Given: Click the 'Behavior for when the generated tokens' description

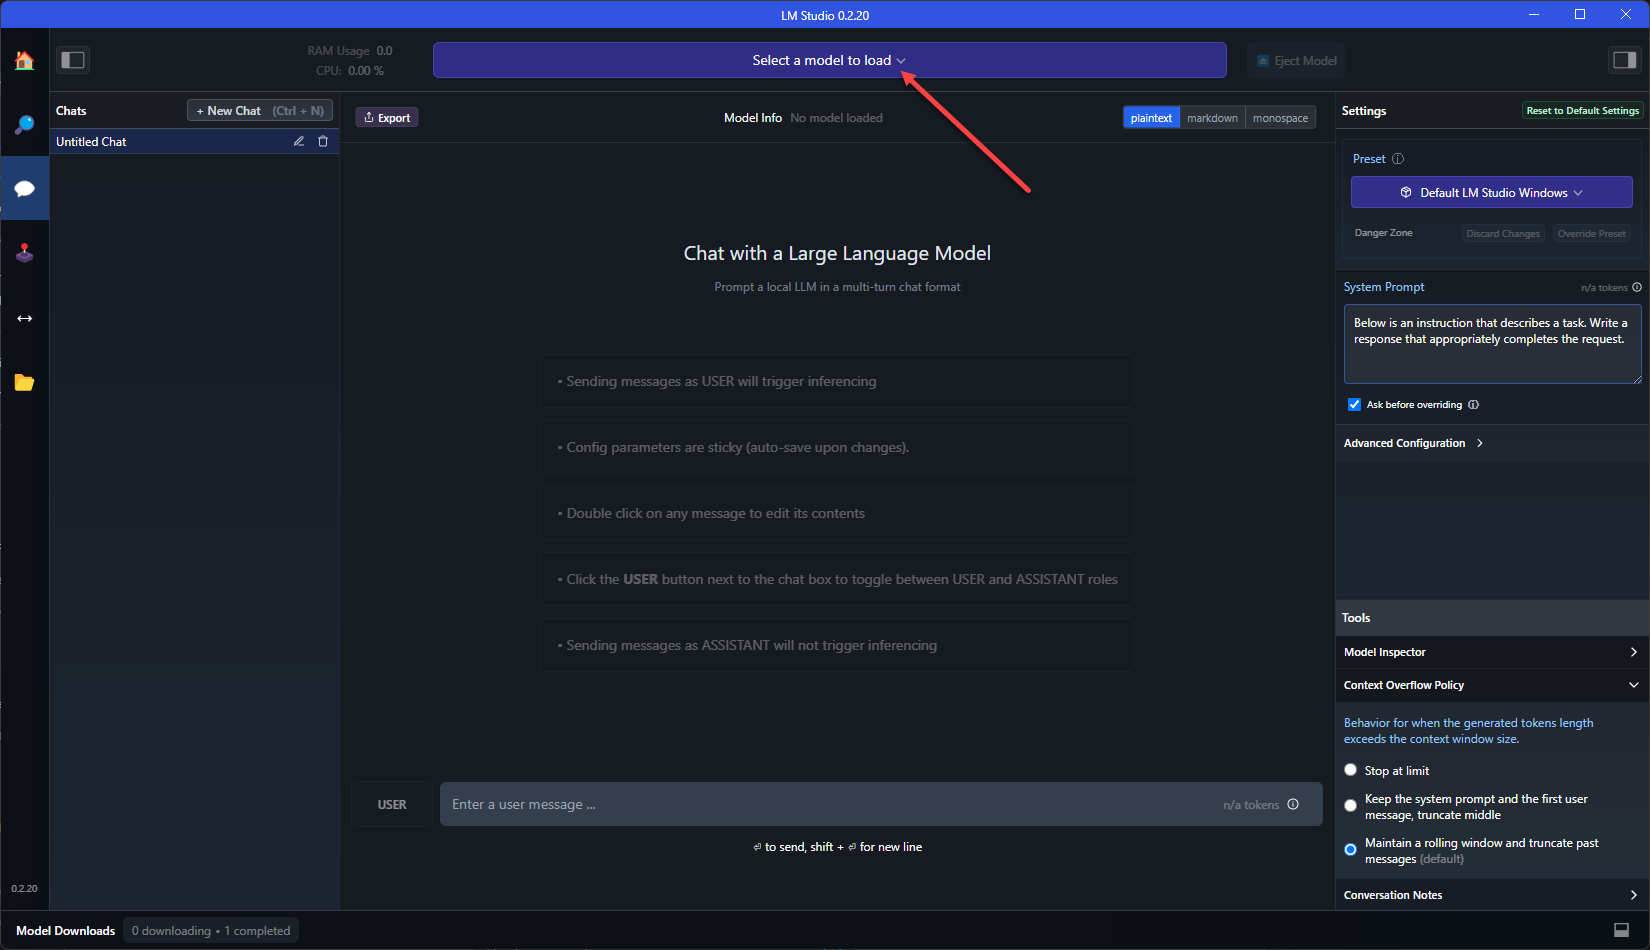Looking at the screenshot, I should click(1468, 731).
